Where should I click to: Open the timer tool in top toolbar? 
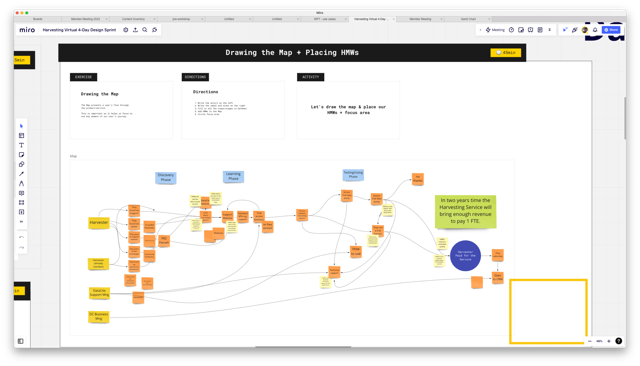(511, 30)
